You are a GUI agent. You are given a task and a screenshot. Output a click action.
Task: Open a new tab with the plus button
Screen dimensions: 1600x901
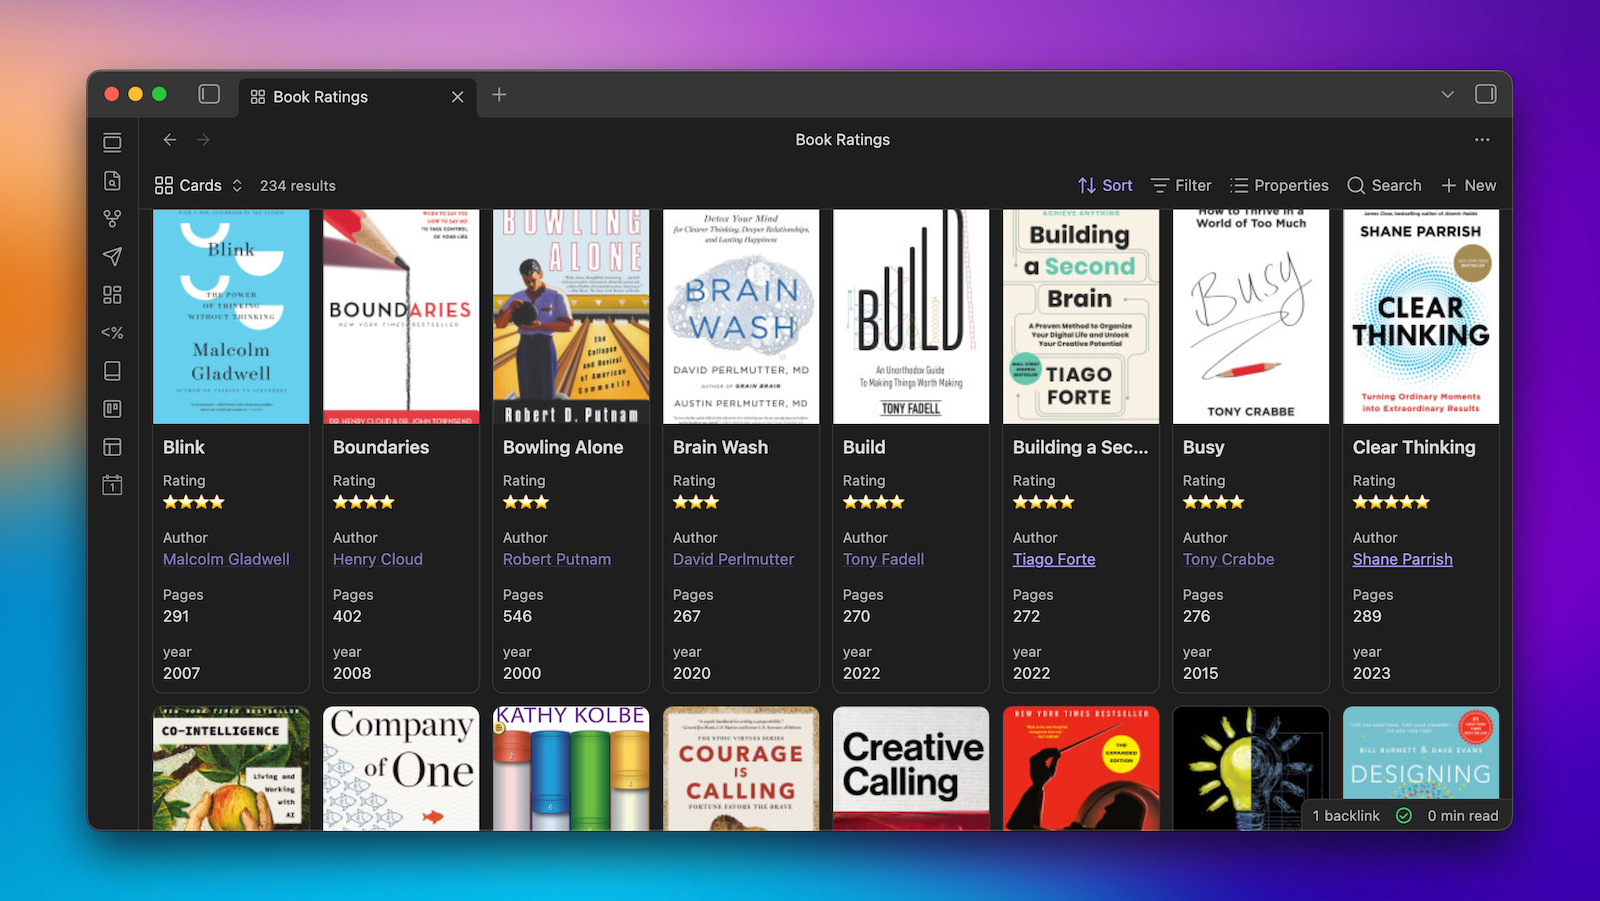[499, 95]
